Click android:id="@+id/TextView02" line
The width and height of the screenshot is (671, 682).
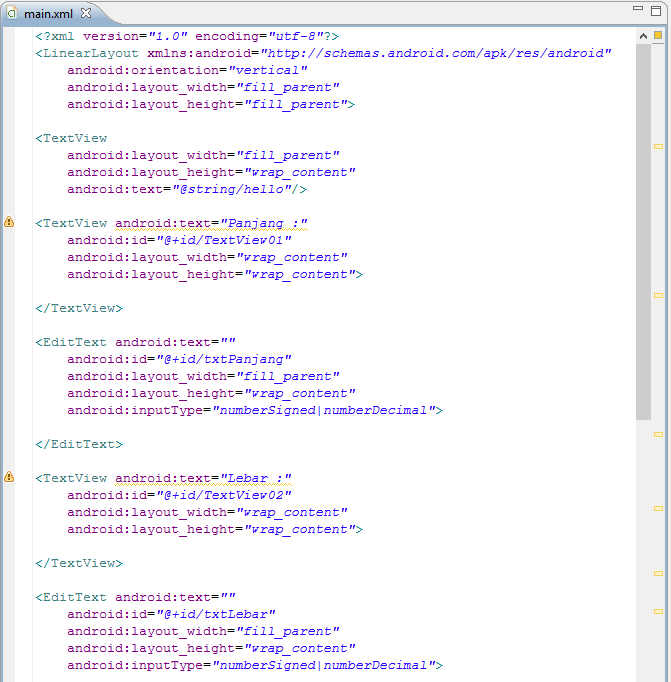point(179,495)
